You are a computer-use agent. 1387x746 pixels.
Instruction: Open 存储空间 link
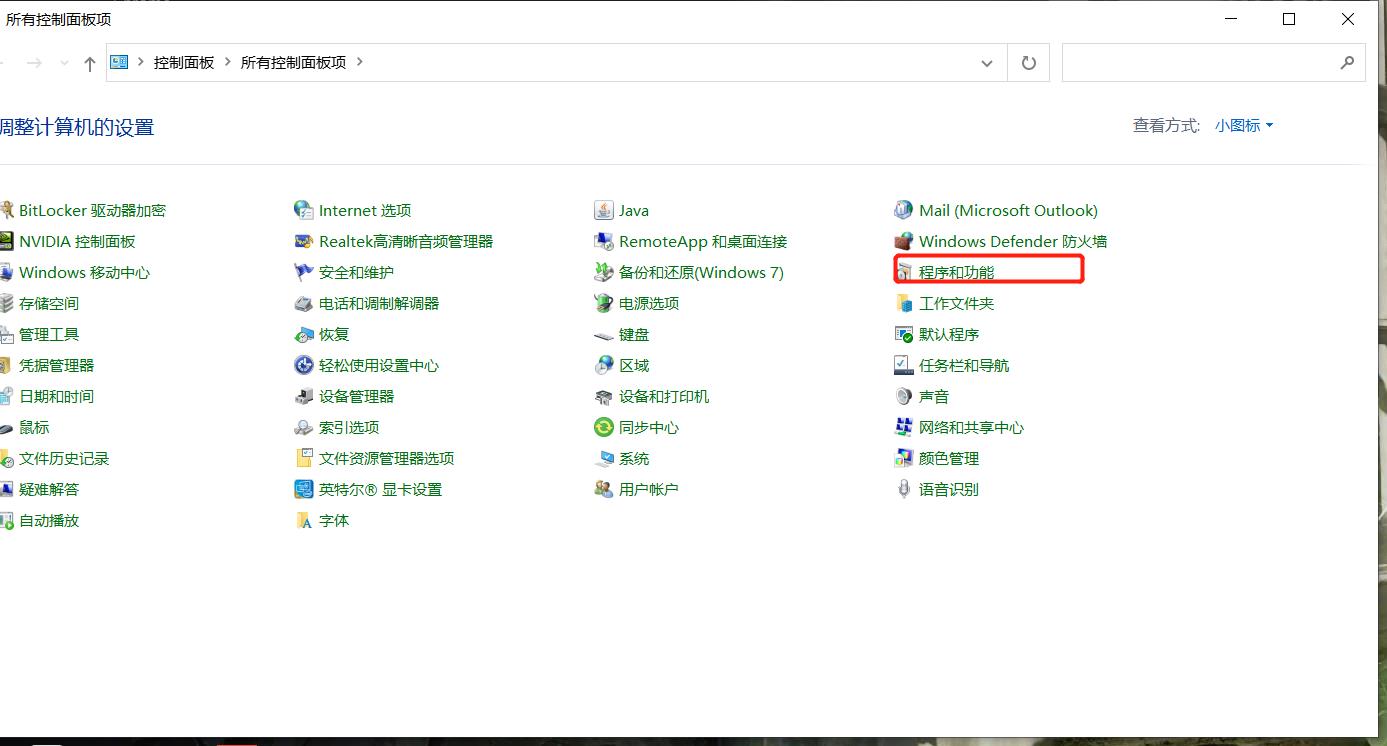49,303
